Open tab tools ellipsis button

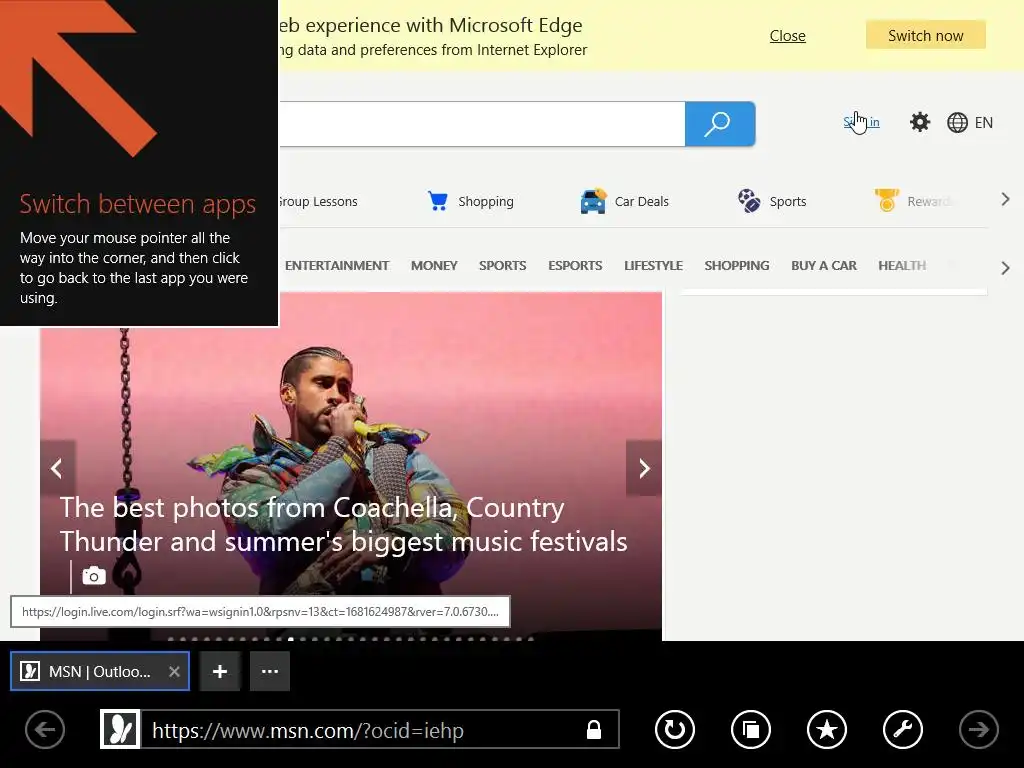pos(270,671)
